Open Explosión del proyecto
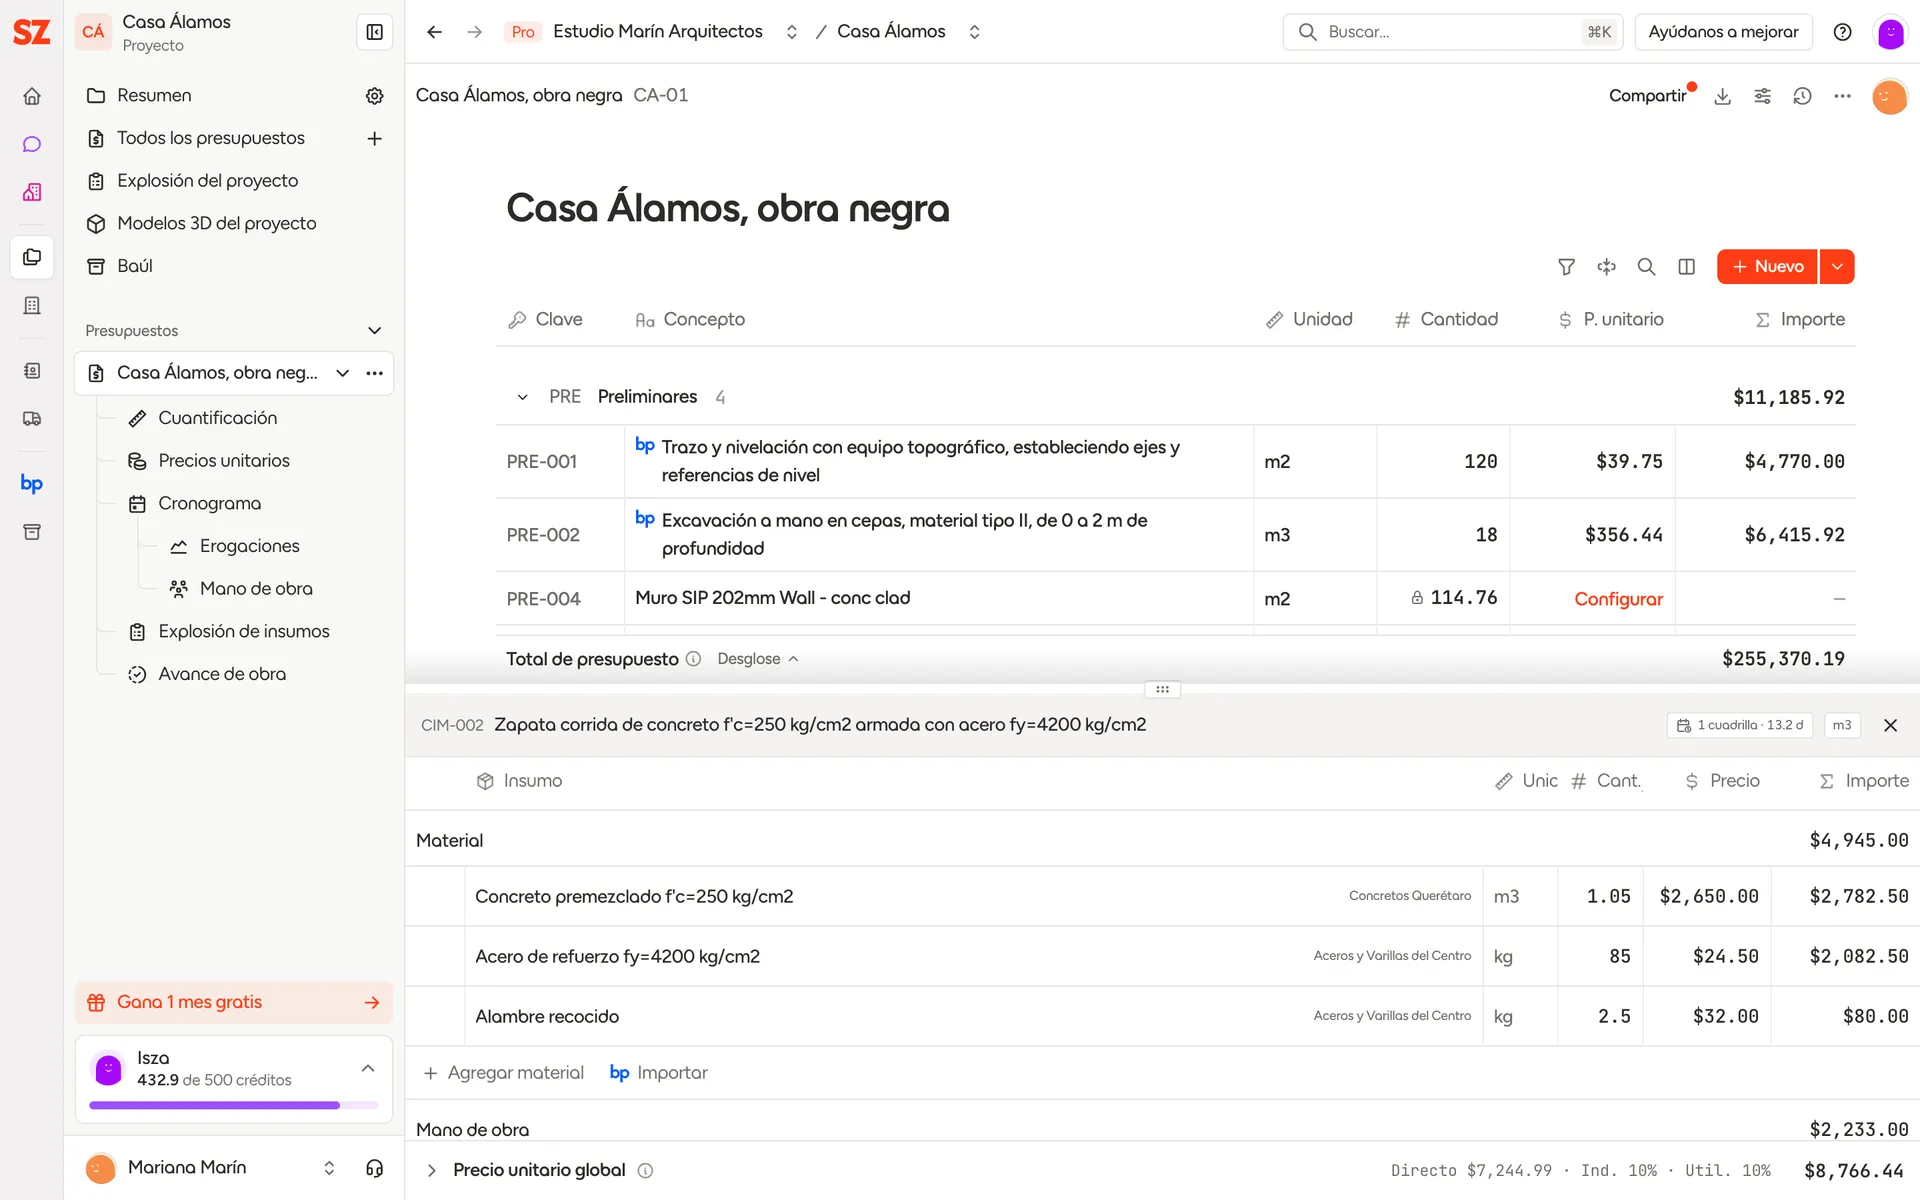The height and width of the screenshot is (1200, 1920). coord(207,181)
